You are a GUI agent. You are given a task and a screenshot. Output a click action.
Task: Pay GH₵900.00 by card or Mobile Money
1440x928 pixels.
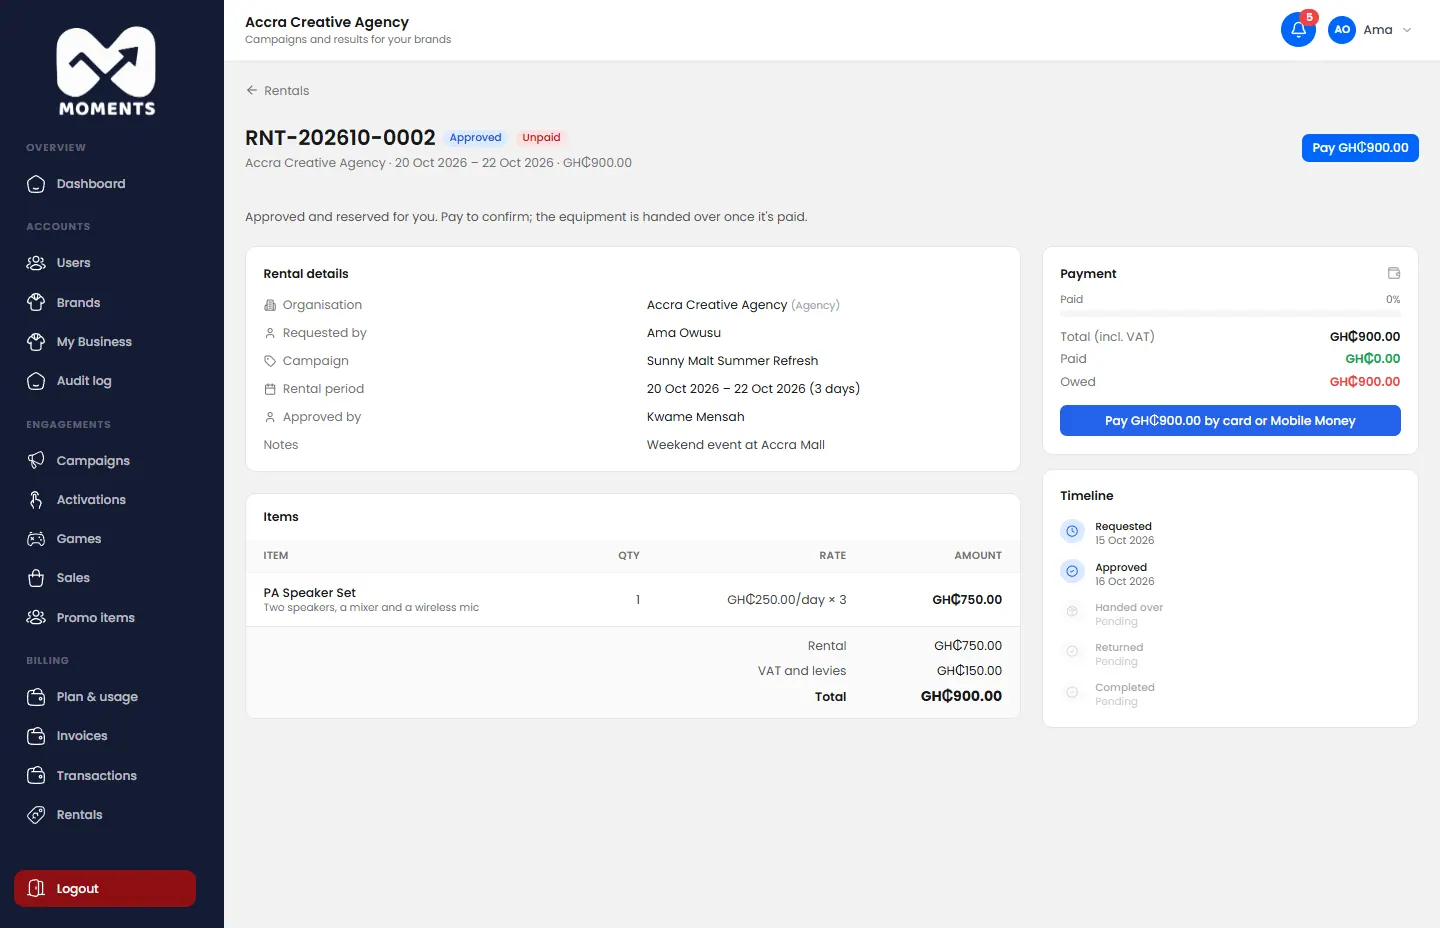(x=1230, y=421)
